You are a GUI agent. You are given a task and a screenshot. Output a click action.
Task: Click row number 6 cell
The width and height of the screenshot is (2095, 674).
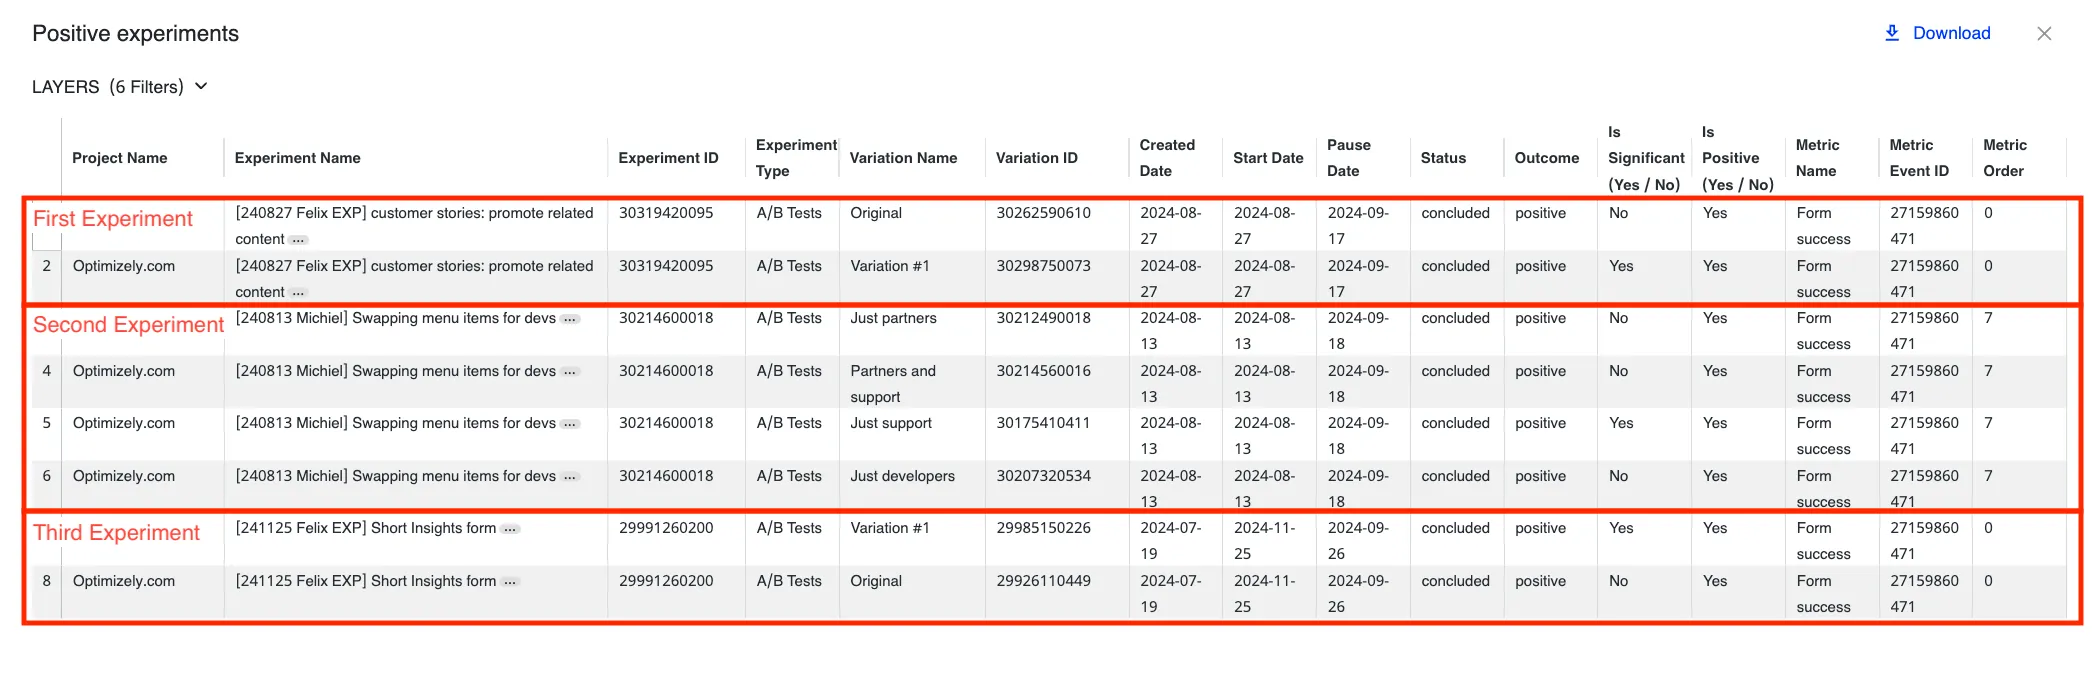(x=46, y=476)
